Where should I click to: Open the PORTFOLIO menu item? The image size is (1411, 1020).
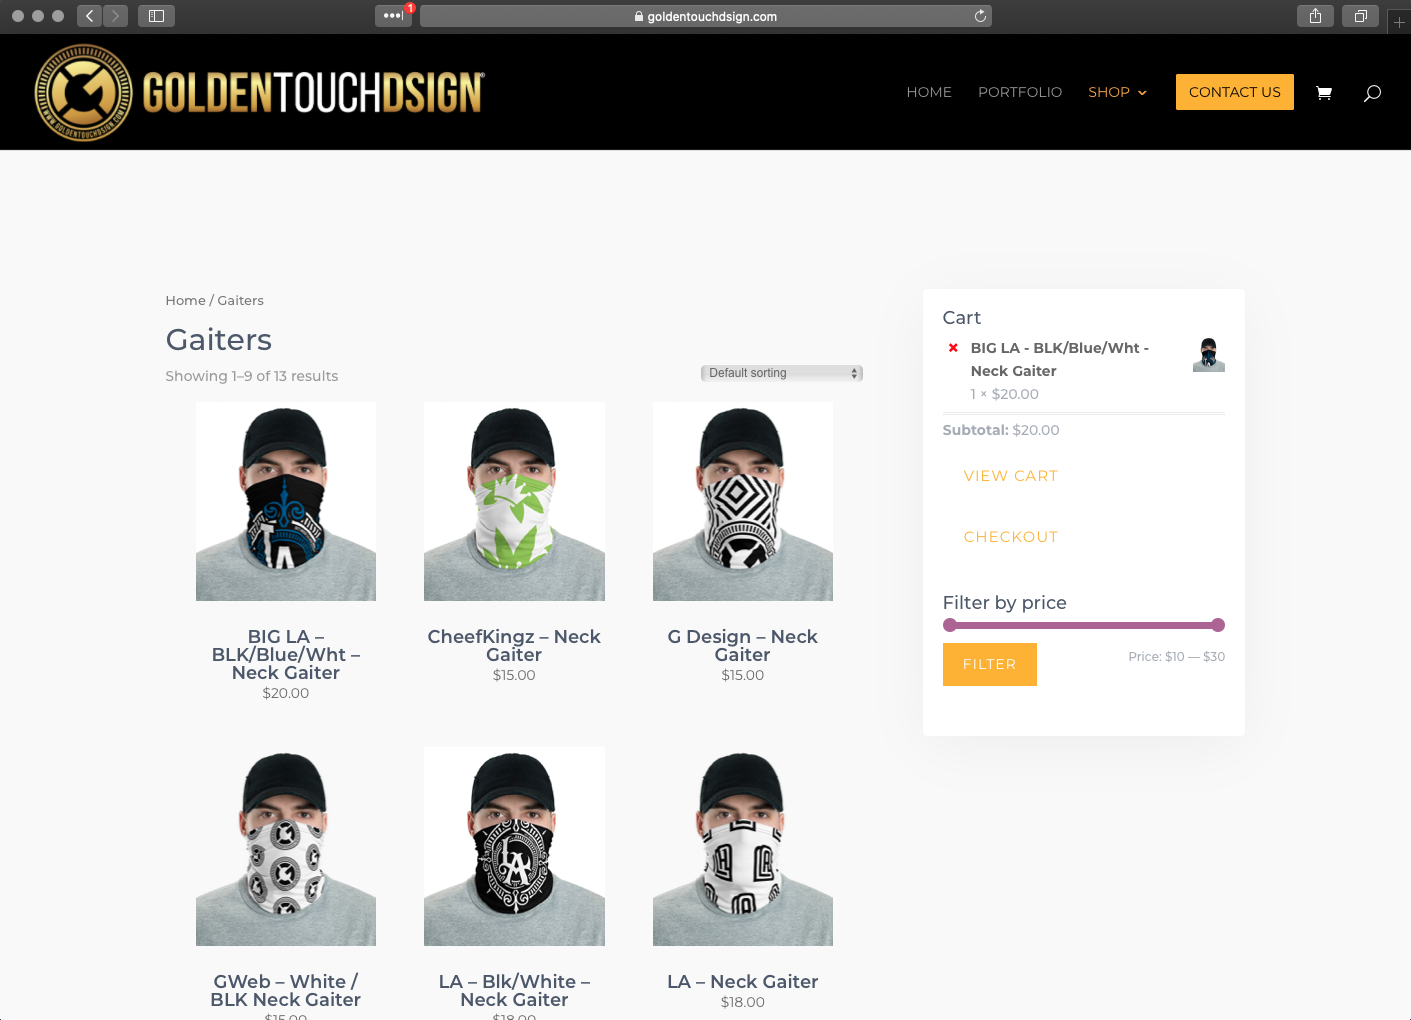click(x=1019, y=92)
